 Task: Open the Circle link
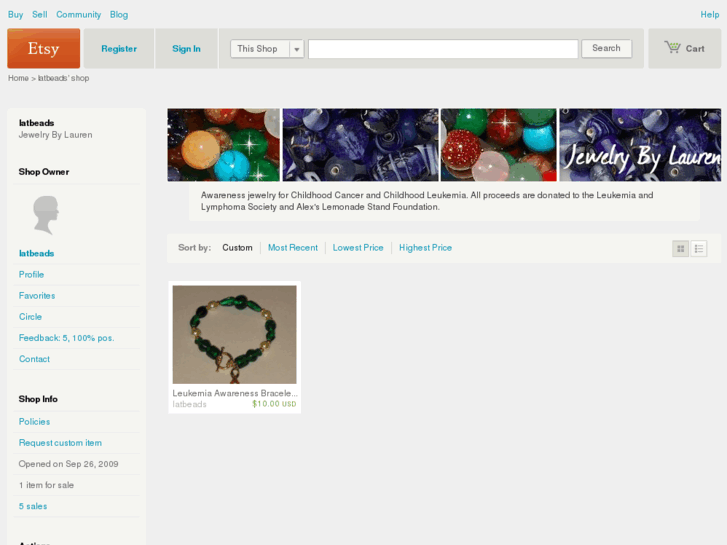[x=30, y=317]
